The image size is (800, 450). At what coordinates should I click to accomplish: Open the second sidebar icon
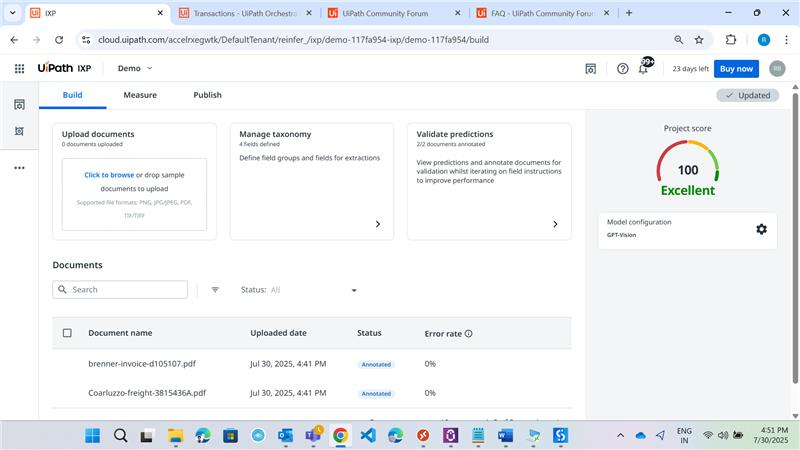point(19,131)
